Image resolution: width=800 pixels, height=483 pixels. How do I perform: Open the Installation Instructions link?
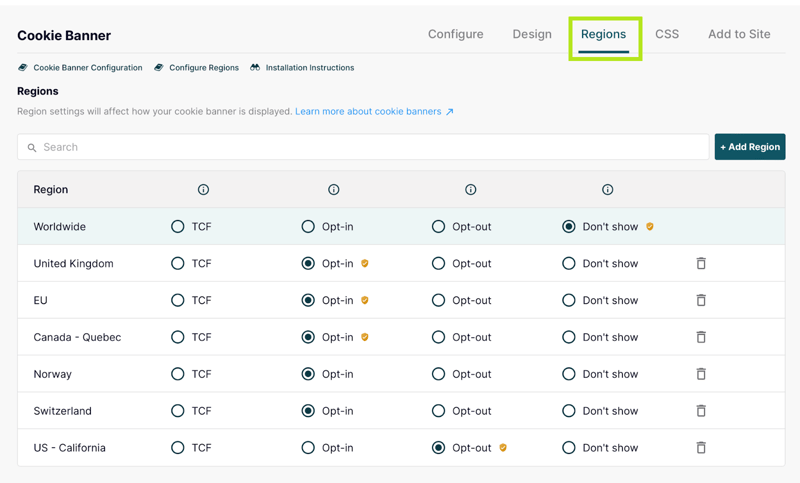click(x=309, y=68)
